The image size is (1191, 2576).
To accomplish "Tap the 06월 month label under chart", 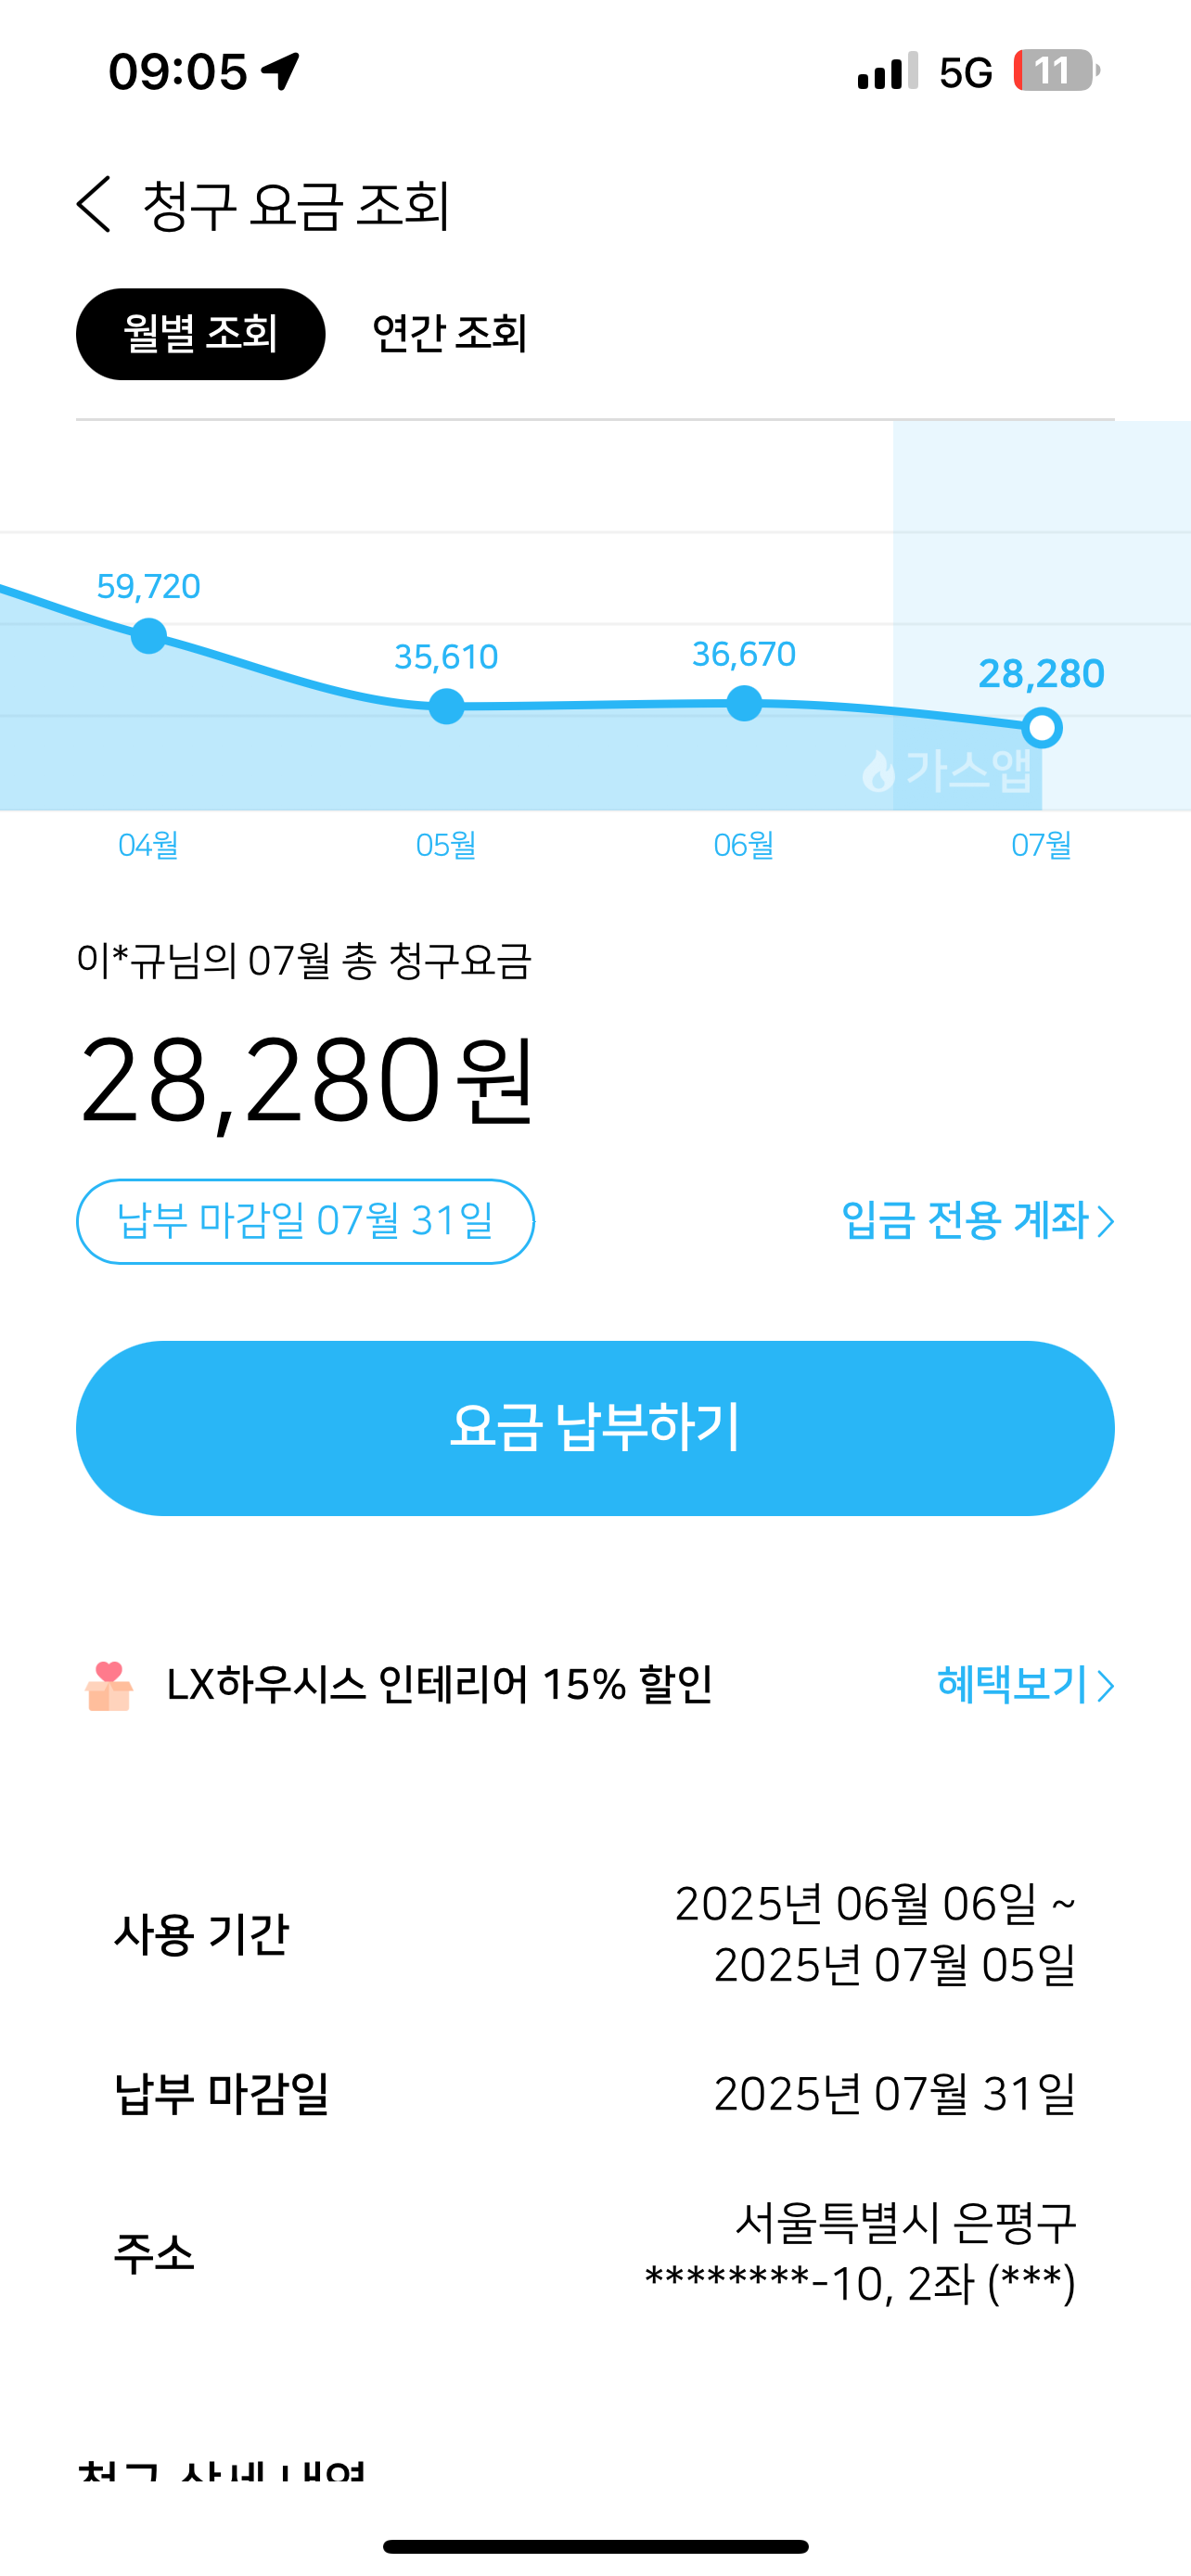I will pyautogui.click(x=744, y=846).
